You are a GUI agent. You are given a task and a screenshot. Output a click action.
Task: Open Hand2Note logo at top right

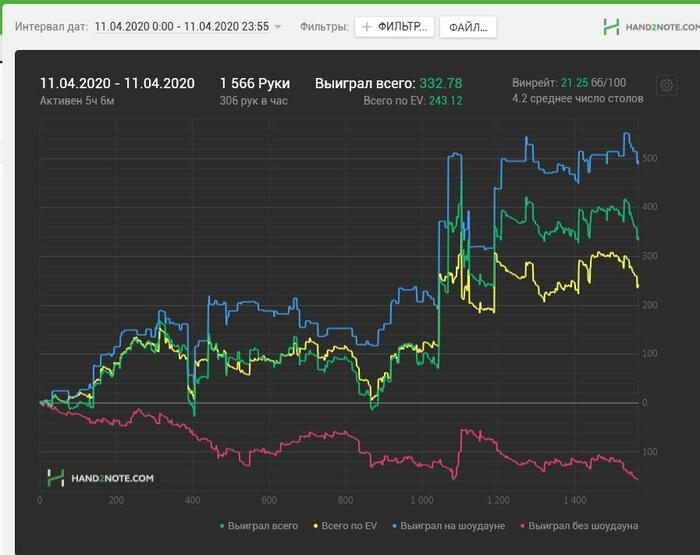651,27
